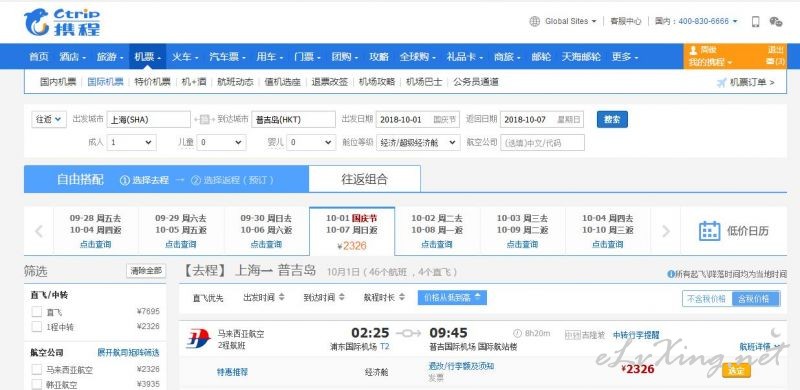Click the info icon beside local time note
This screenshot has height=390, width=800.
(x=671, y=274)
